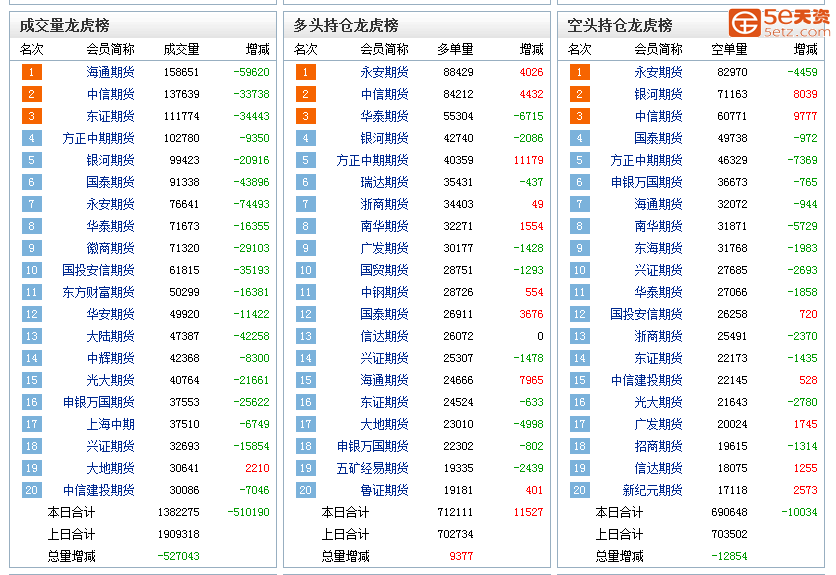Image resolution: width=836 pixels, height=575 pixels.
Task: Click rank 20 badge beside 鲁证期货
Action: pos(306,490)
